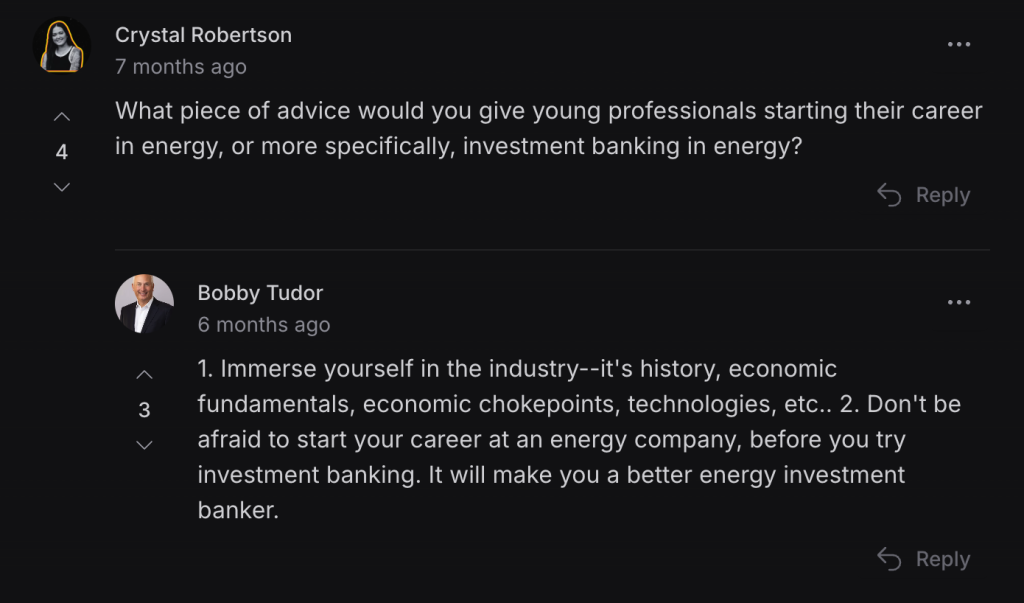
Task: Downvote Crystal Robertson's question
Action: [61, 187]
